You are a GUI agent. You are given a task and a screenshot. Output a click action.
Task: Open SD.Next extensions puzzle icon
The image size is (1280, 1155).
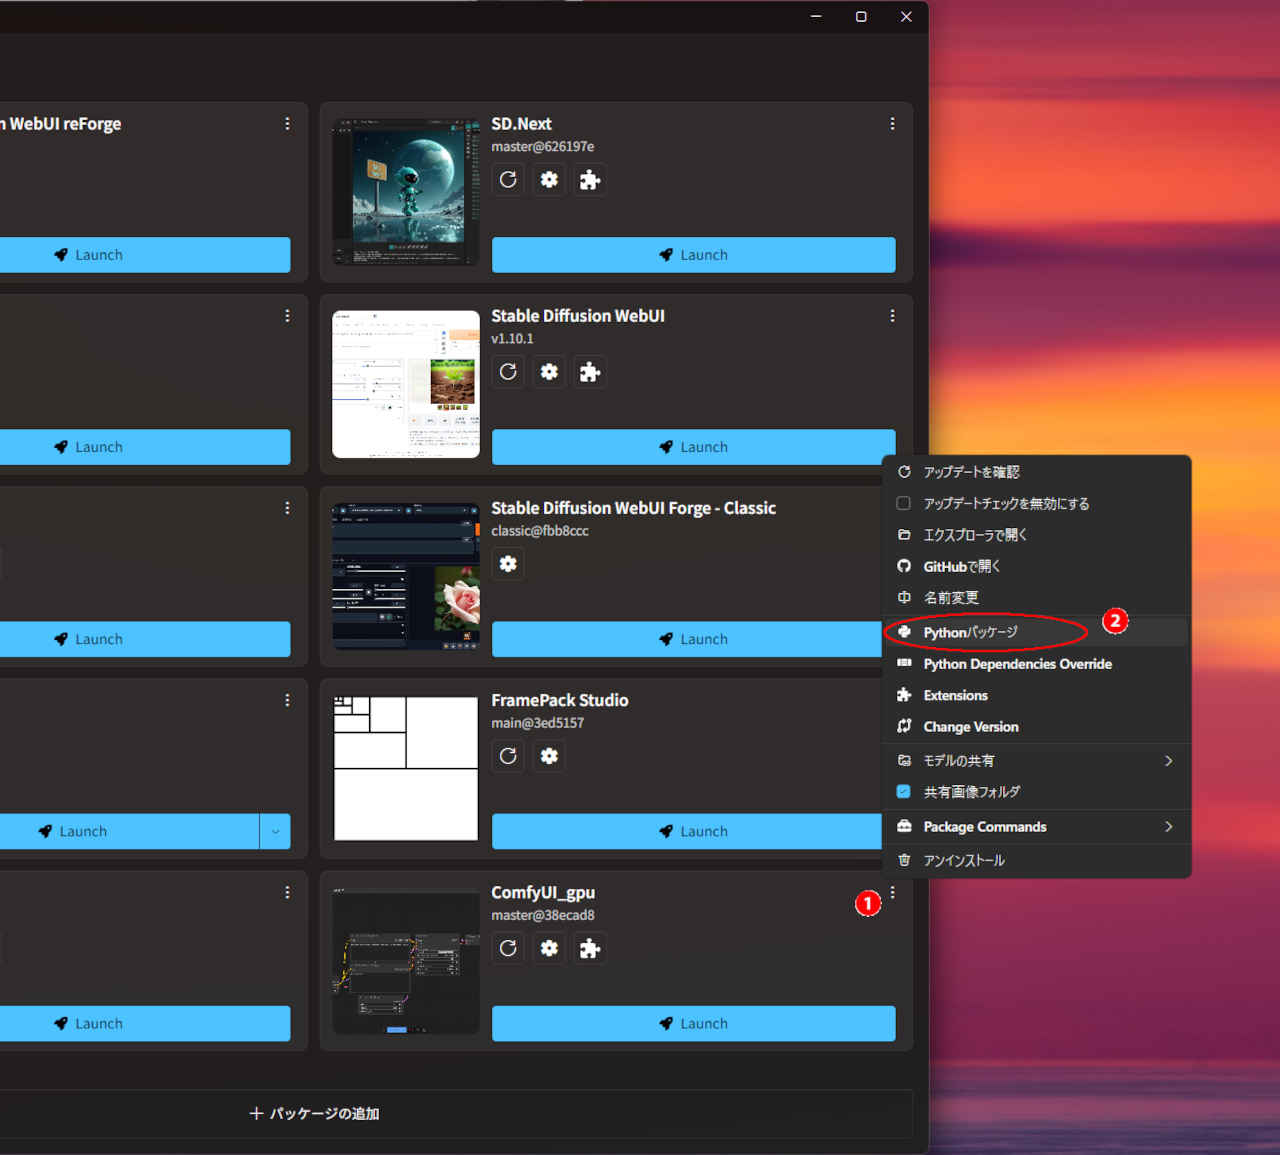[x=590, y=180]
